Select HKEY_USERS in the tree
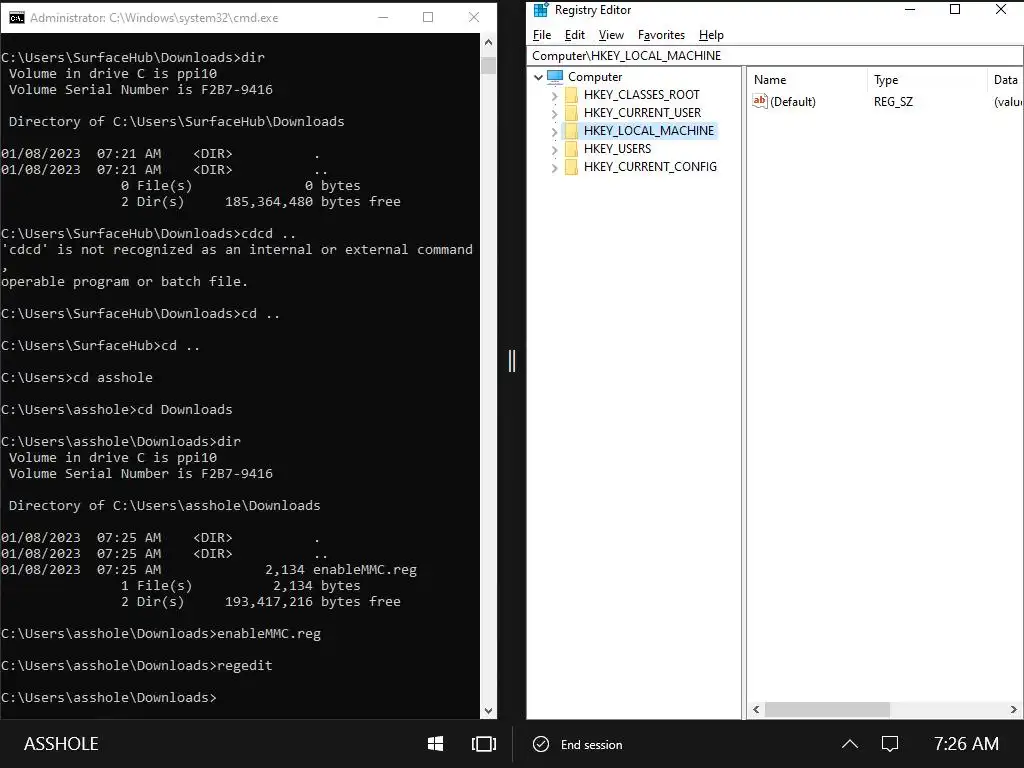 coord(617,149)
